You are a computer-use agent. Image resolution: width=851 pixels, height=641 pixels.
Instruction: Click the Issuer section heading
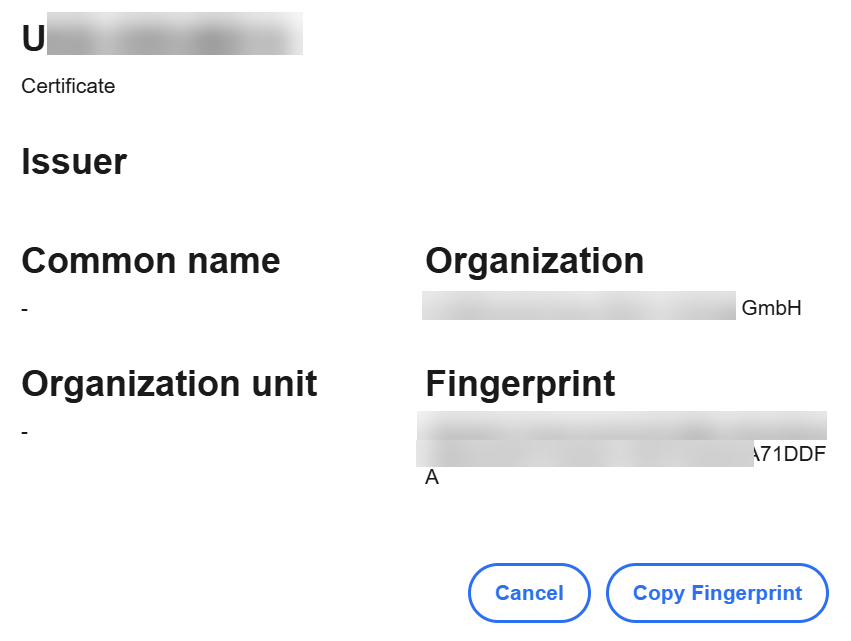(x=74, y=161)
